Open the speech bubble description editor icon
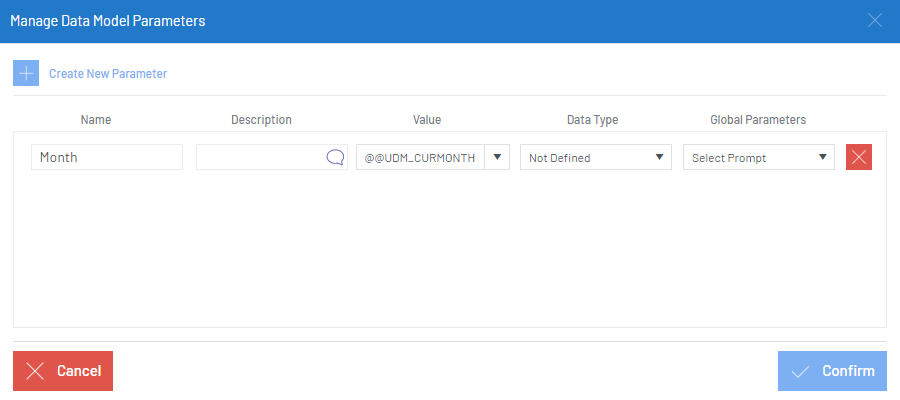The width and height of the screenshot is (900, 400). point(335,157)
